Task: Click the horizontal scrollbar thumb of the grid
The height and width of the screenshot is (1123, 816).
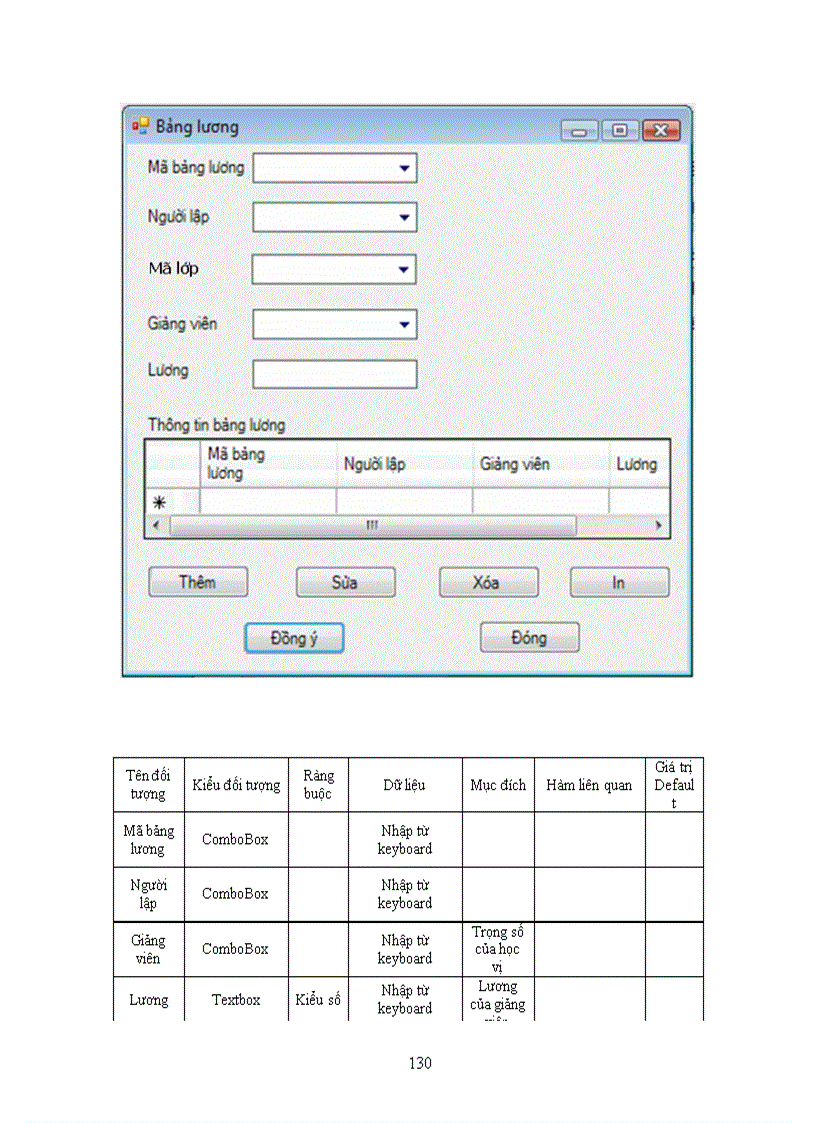Action: (x=373, y=525)
